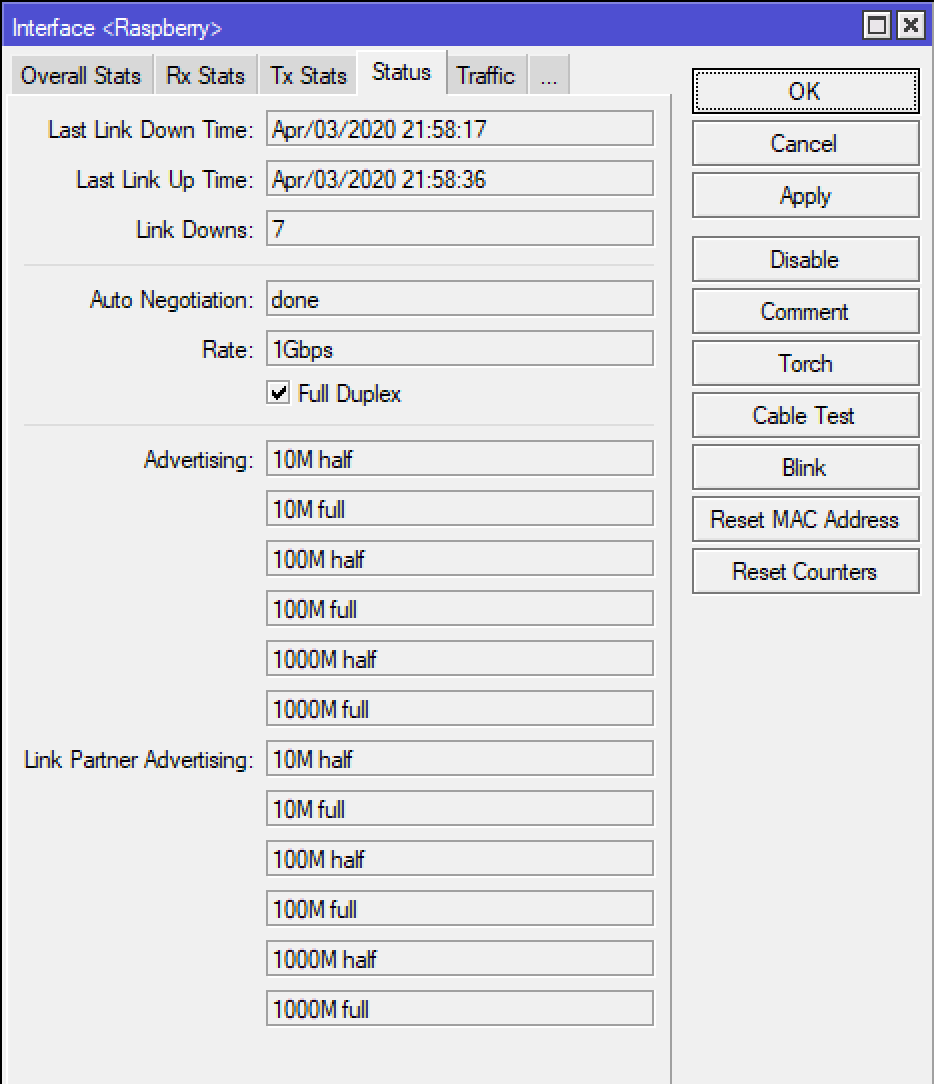
Task: Click the Advertising 10M half field
Action: (460, 458)
